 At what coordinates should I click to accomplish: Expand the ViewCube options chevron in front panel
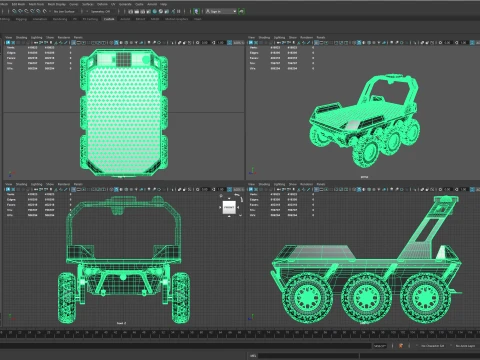[x=240, y=215]
